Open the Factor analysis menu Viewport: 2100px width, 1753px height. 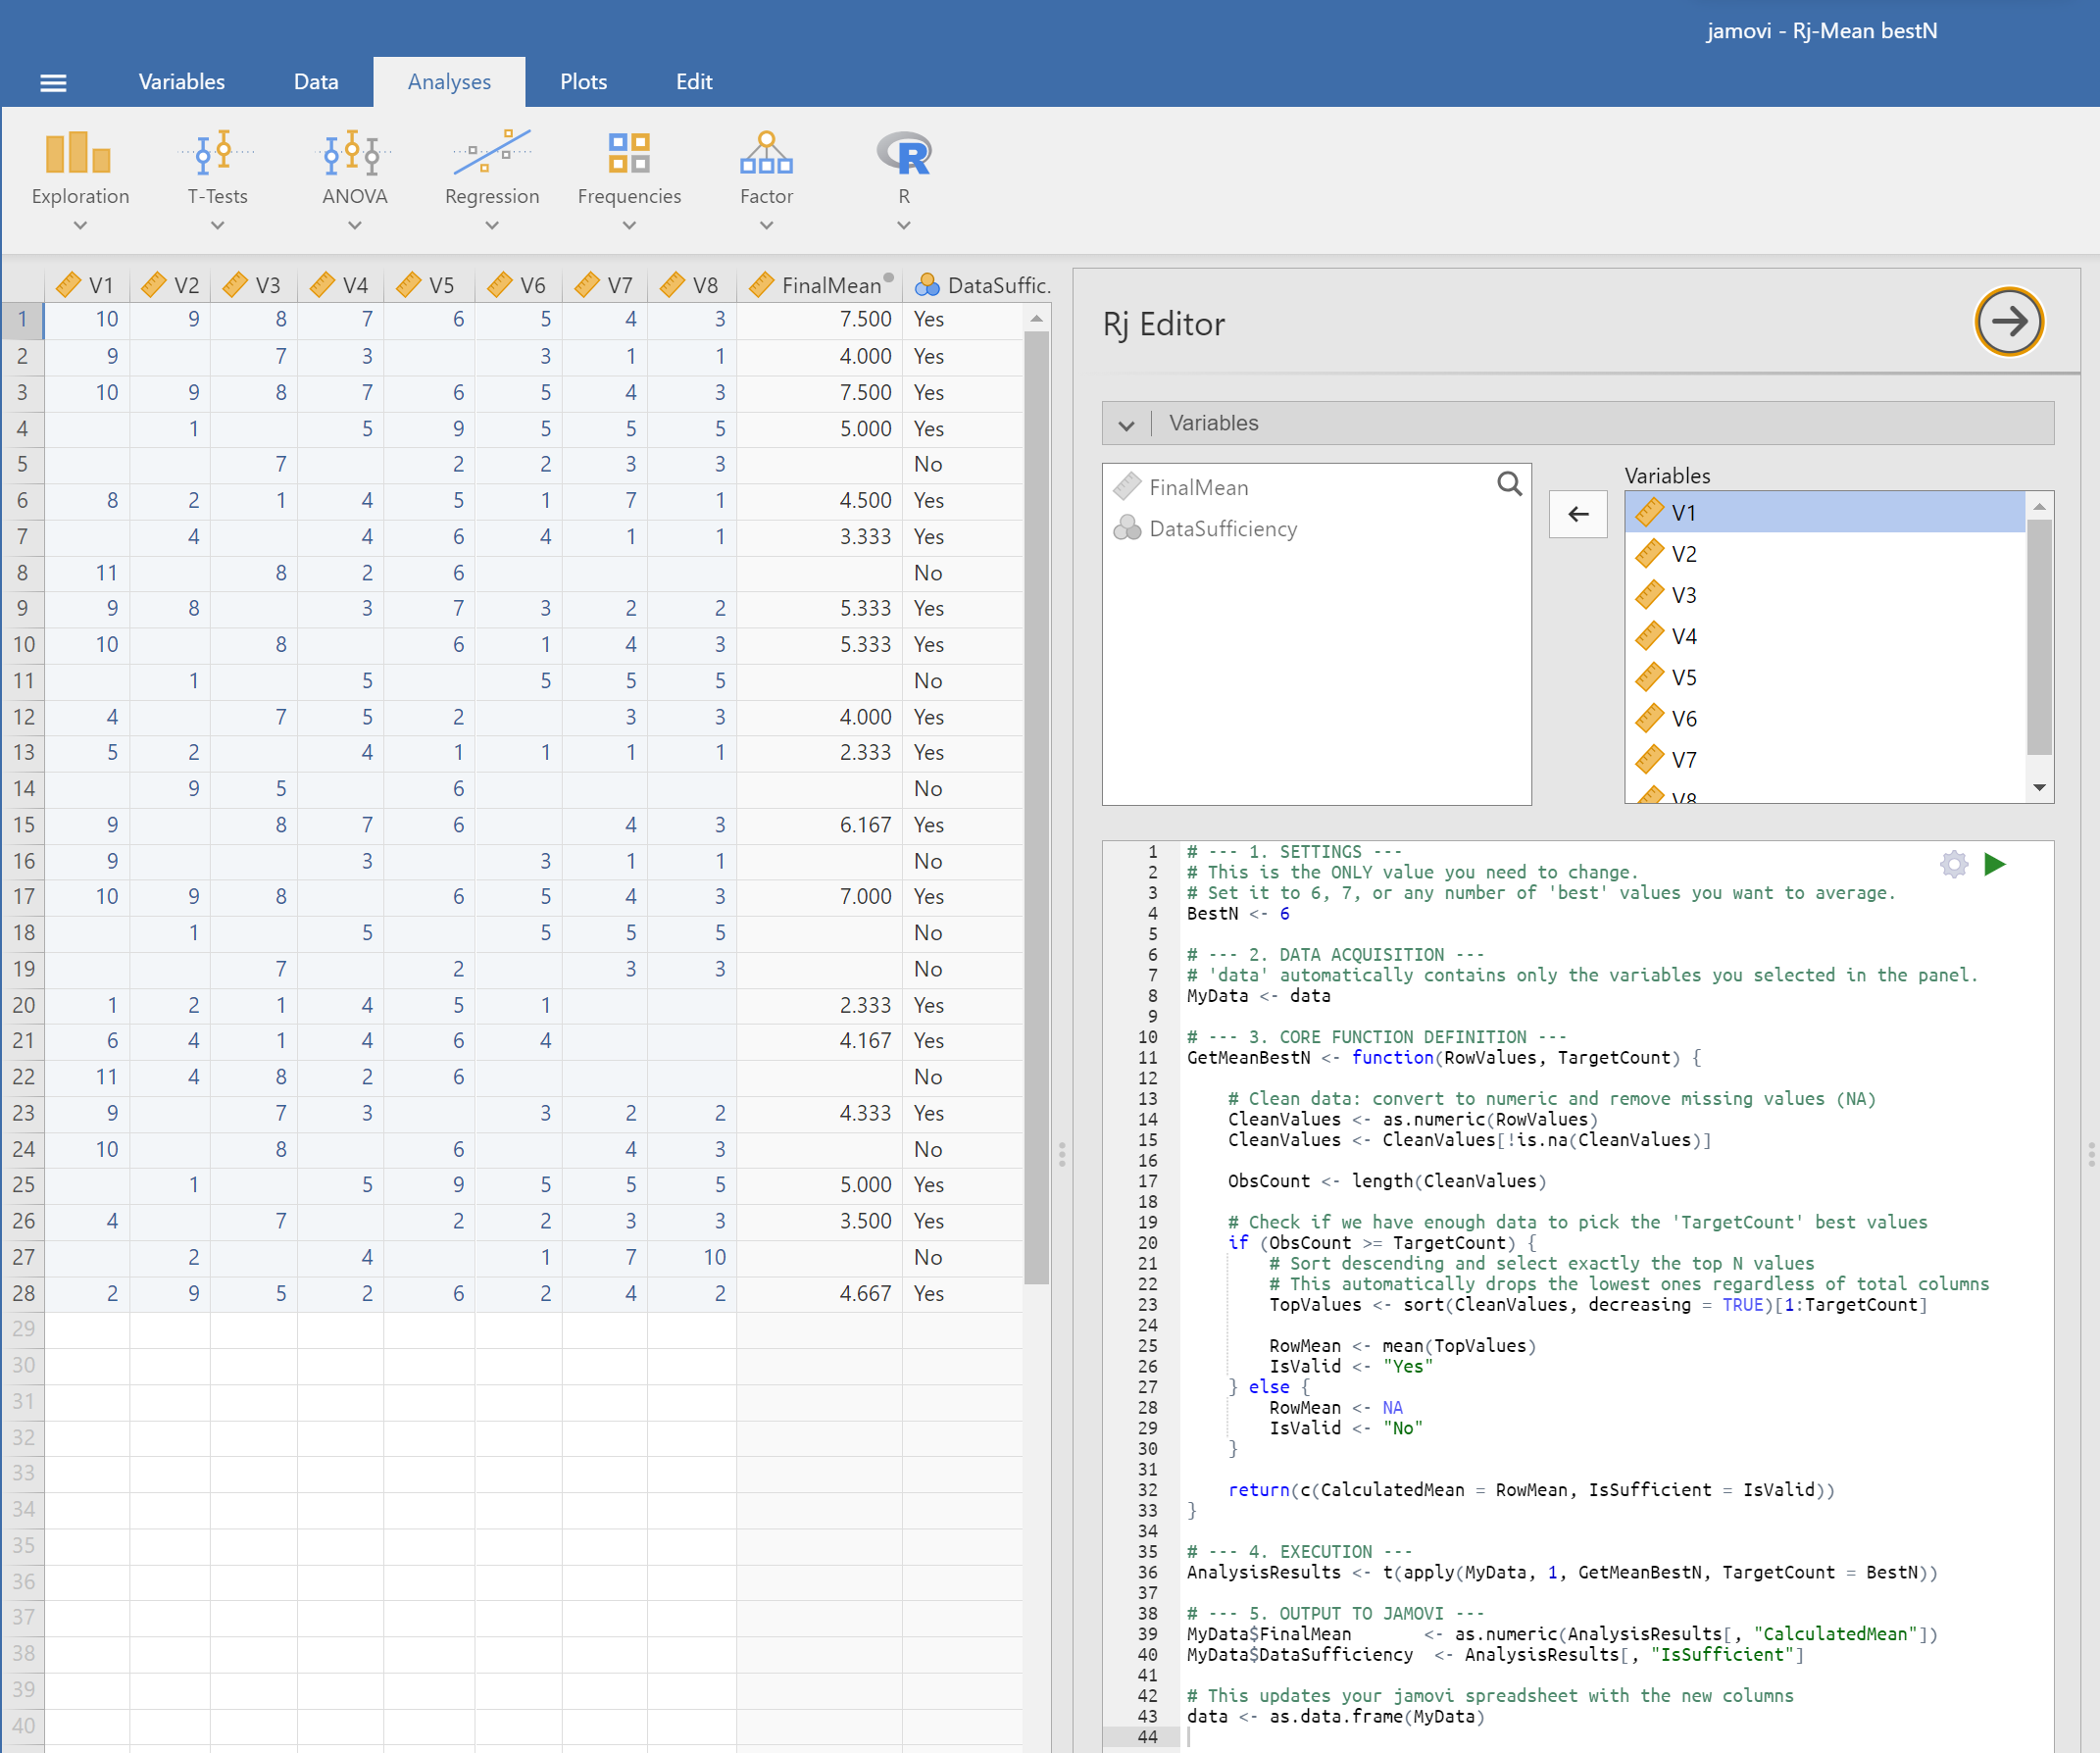(766, 178)
